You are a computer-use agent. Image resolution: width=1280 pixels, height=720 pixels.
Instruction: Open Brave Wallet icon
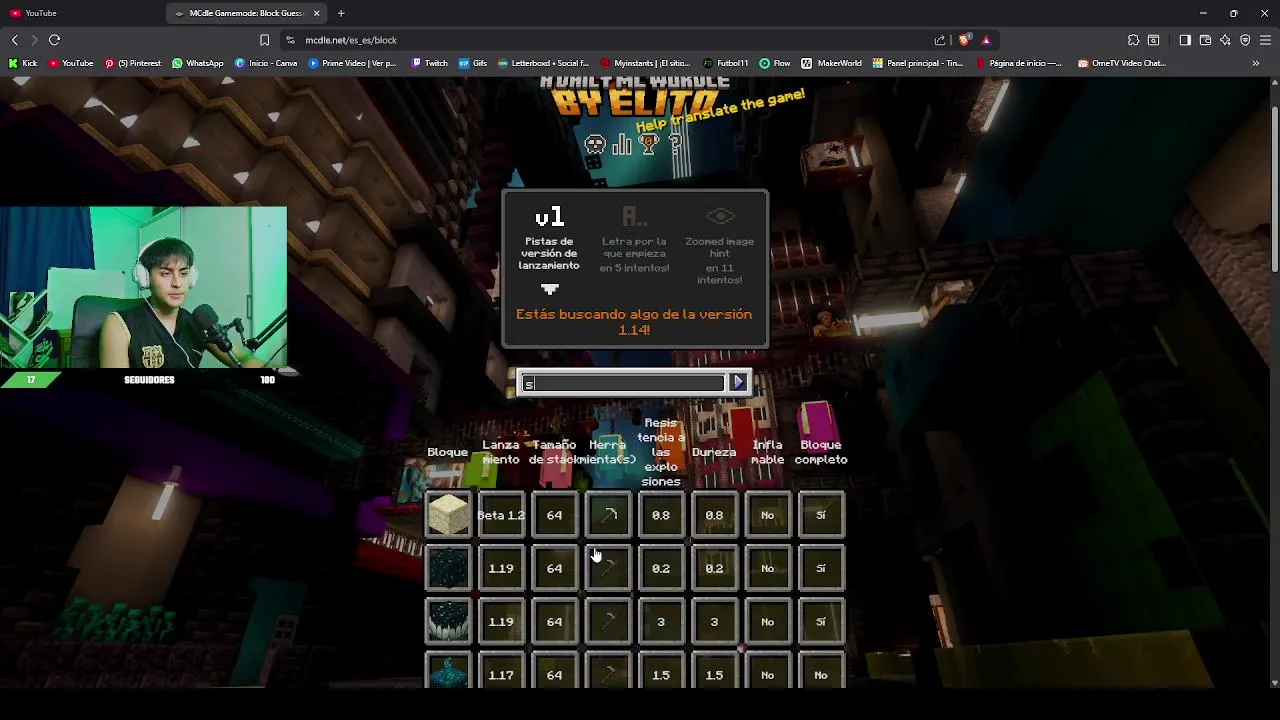click(x=1205, y=40)
